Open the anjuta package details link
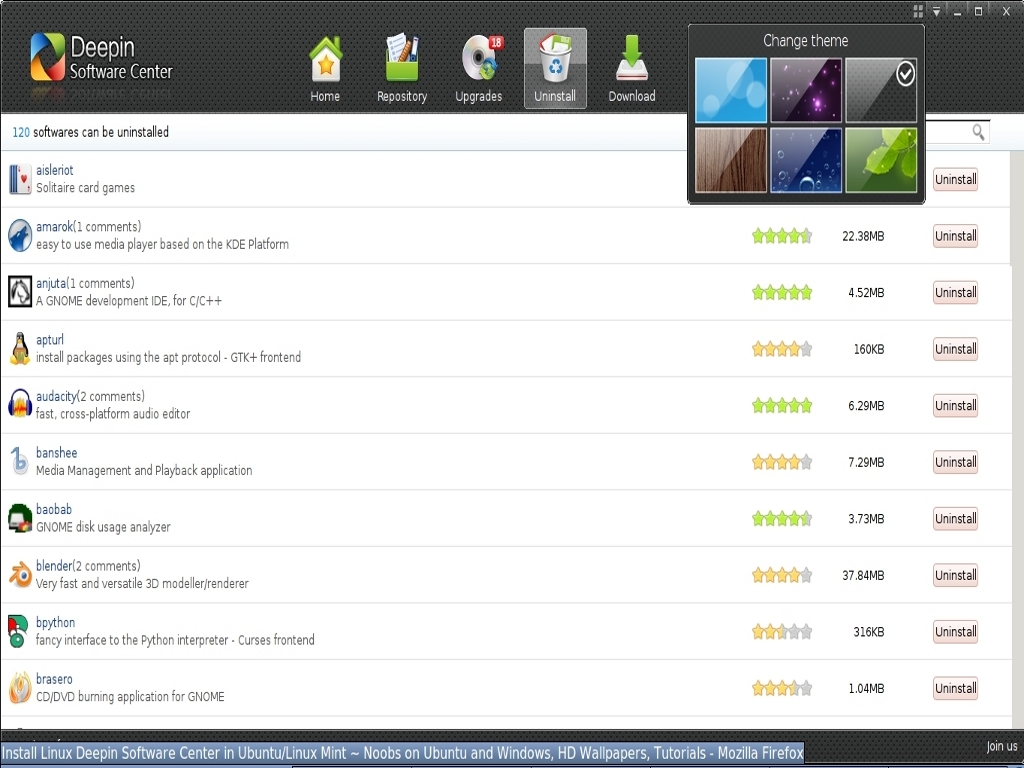1024x768 pixels. coord(51,283)
